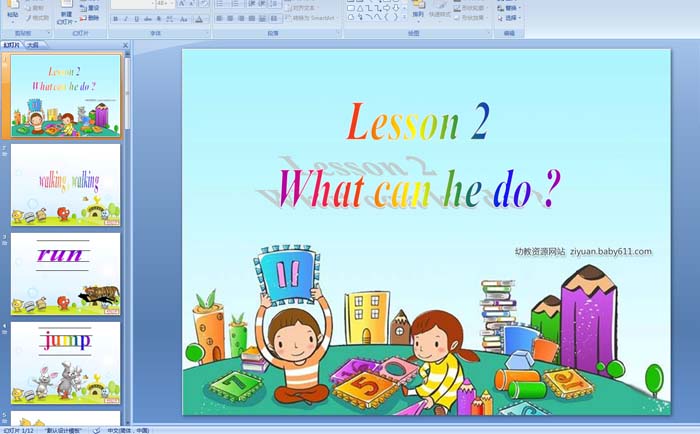Select the left brace shape
This screenshot has height=434, width=700.
tap(387, 17)
